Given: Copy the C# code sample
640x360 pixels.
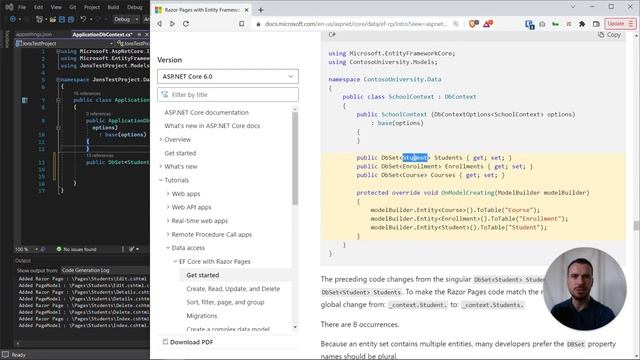Looking at the screenshot, I should point(609,35).
